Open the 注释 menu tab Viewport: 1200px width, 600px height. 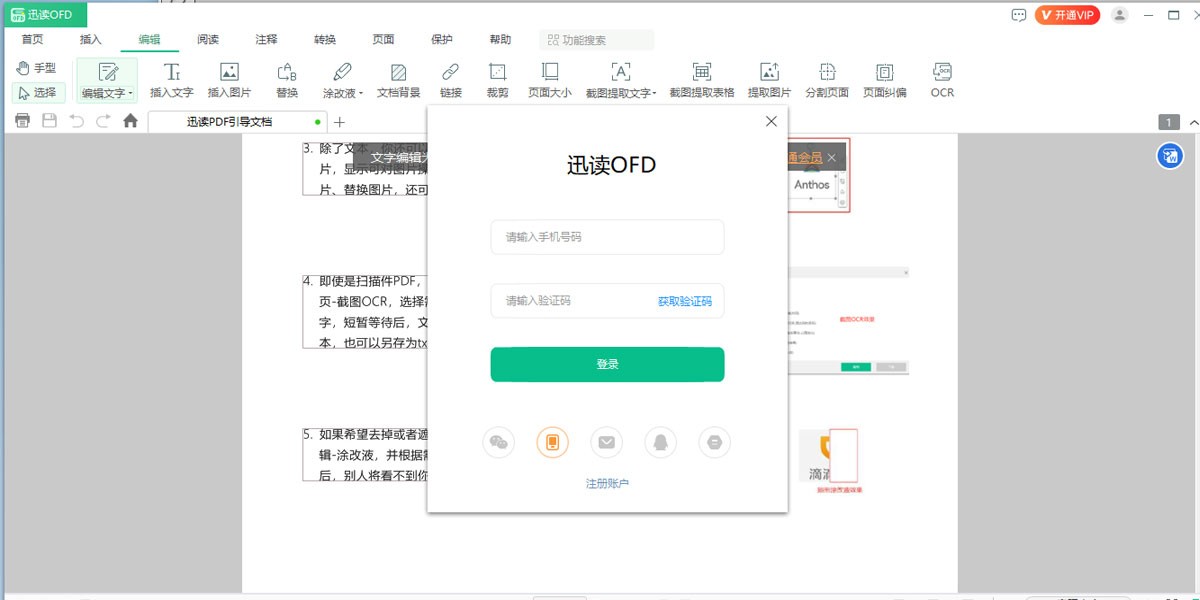coord(266,40)
